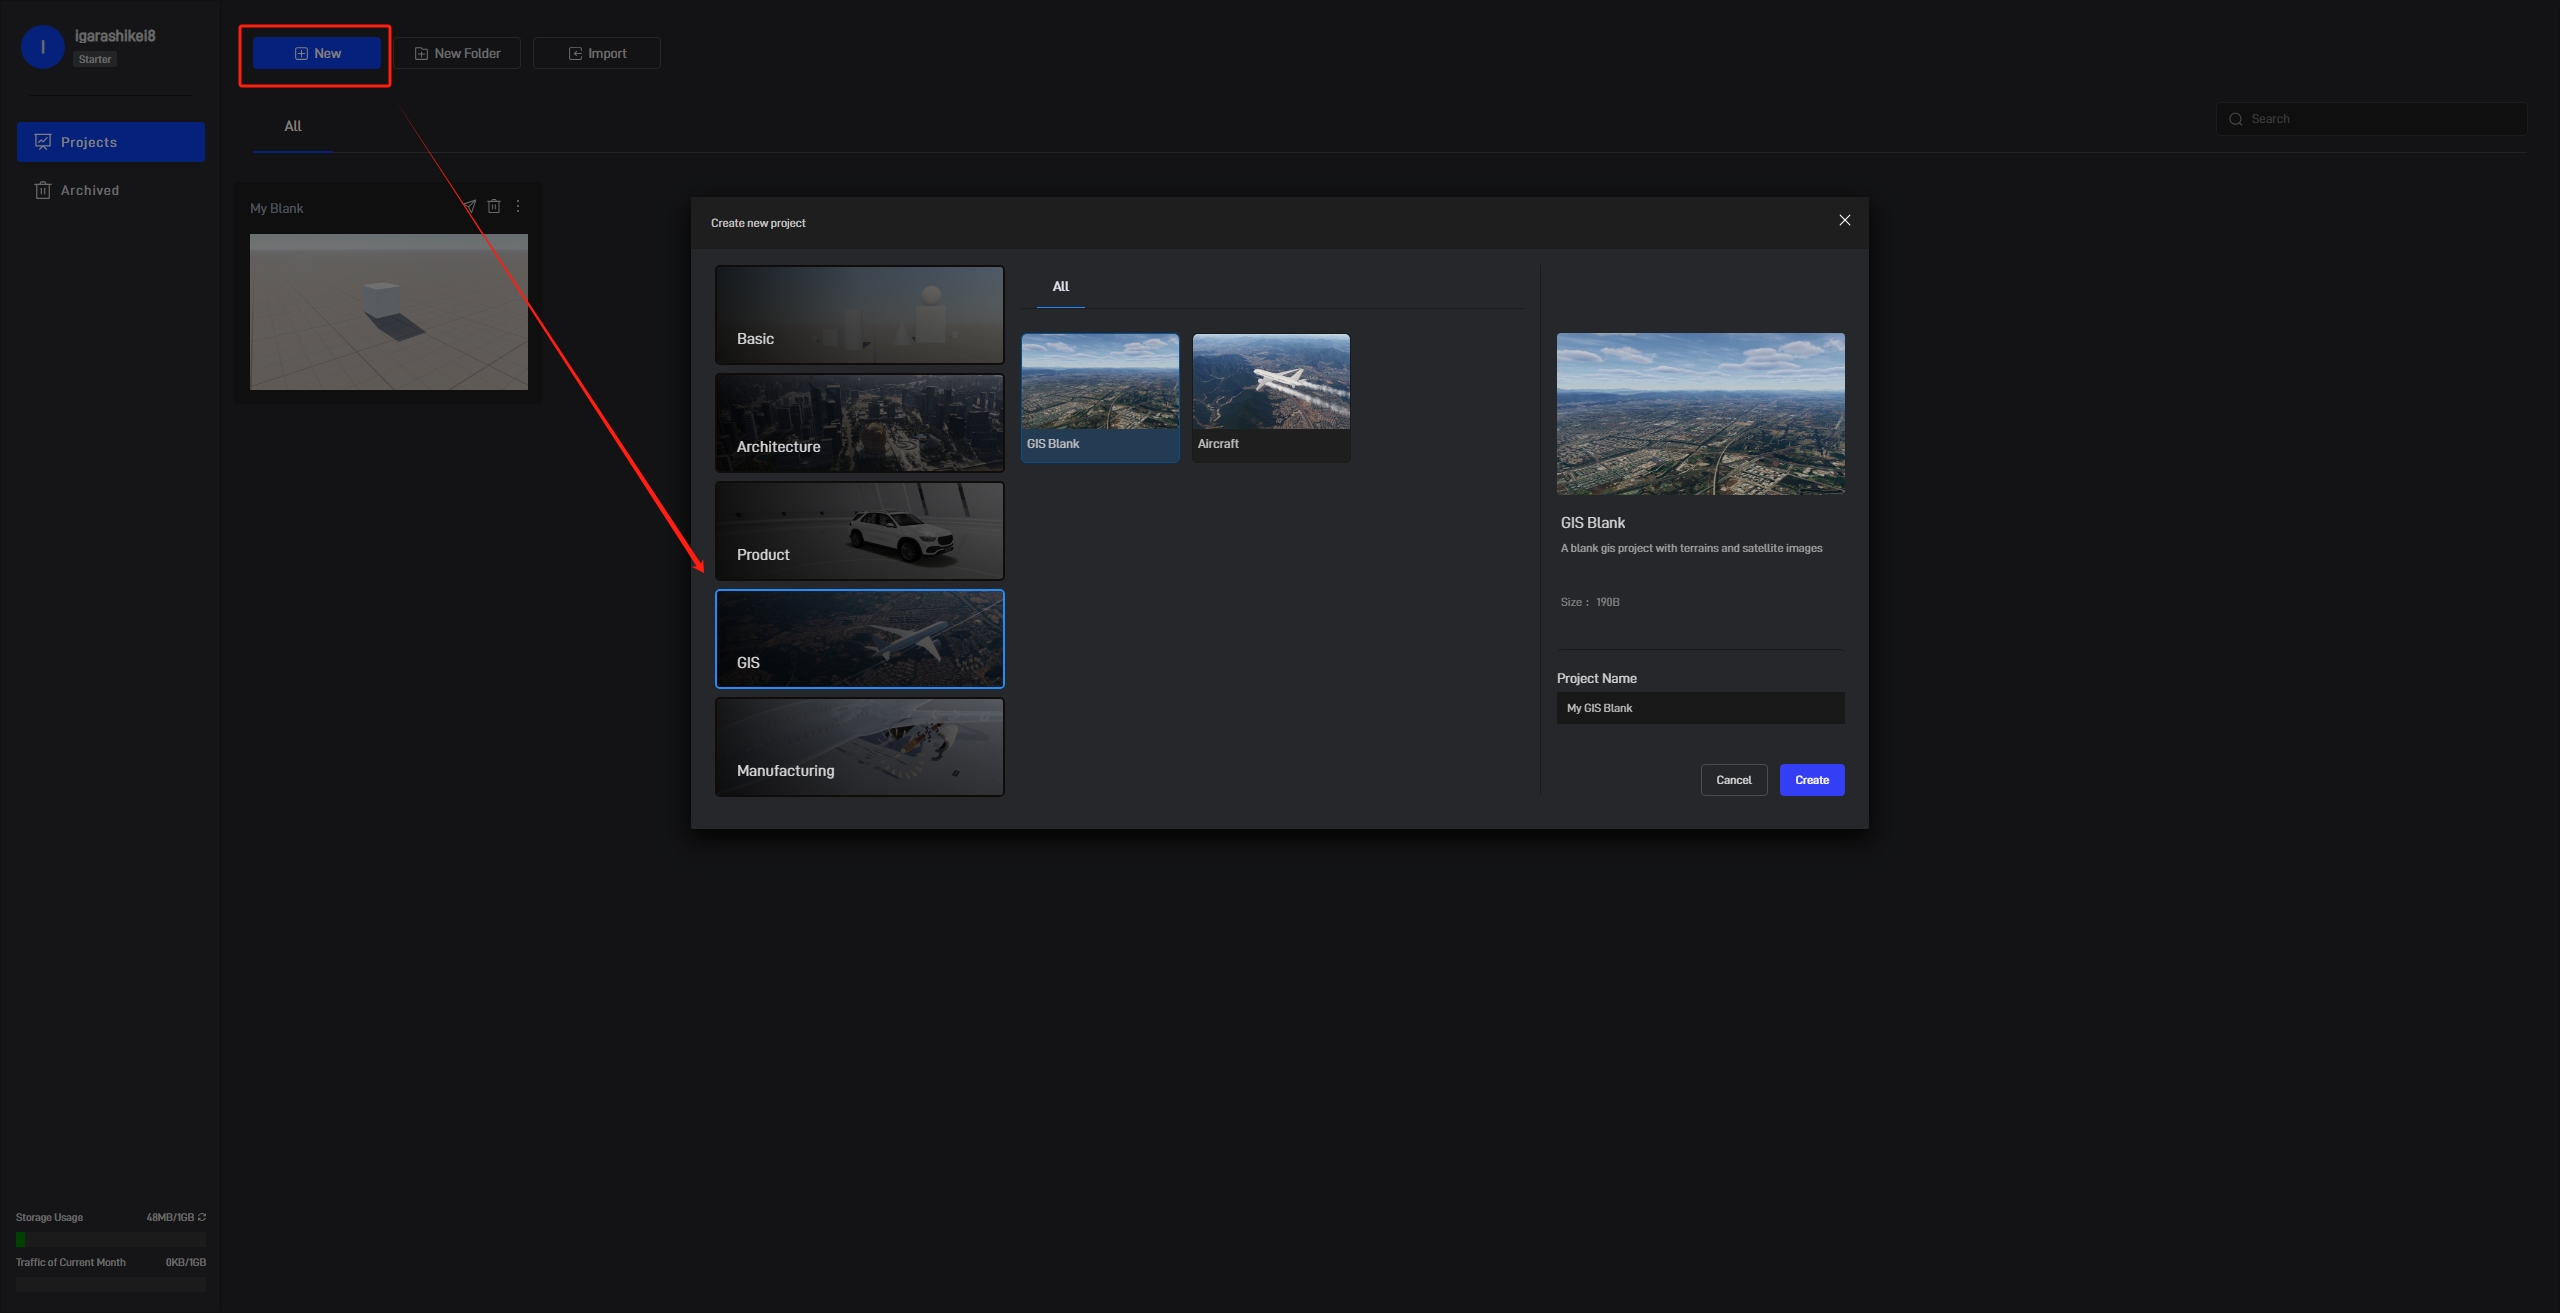
Task: Select the GIS template category
Action: click(860, 639)
